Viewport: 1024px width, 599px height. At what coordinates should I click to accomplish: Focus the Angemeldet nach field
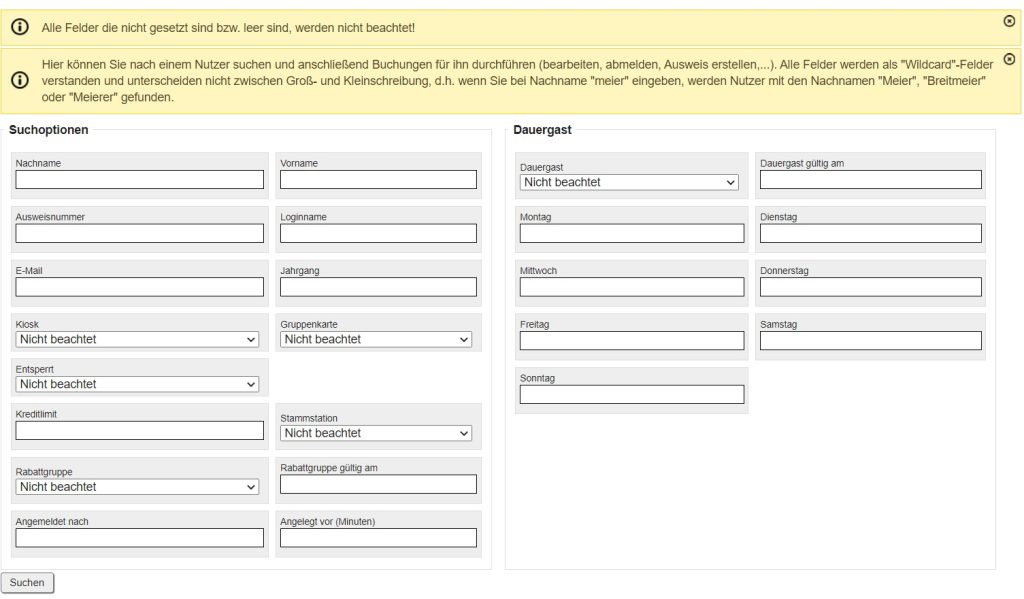tap(140, 538)
